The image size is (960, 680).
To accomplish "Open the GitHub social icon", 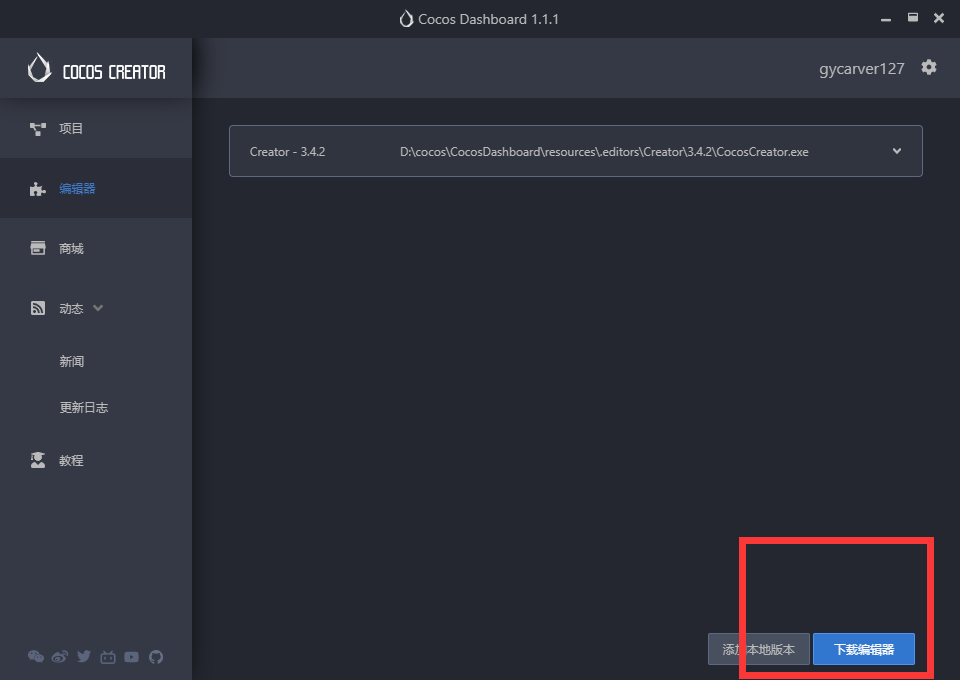I will point(156,657).
